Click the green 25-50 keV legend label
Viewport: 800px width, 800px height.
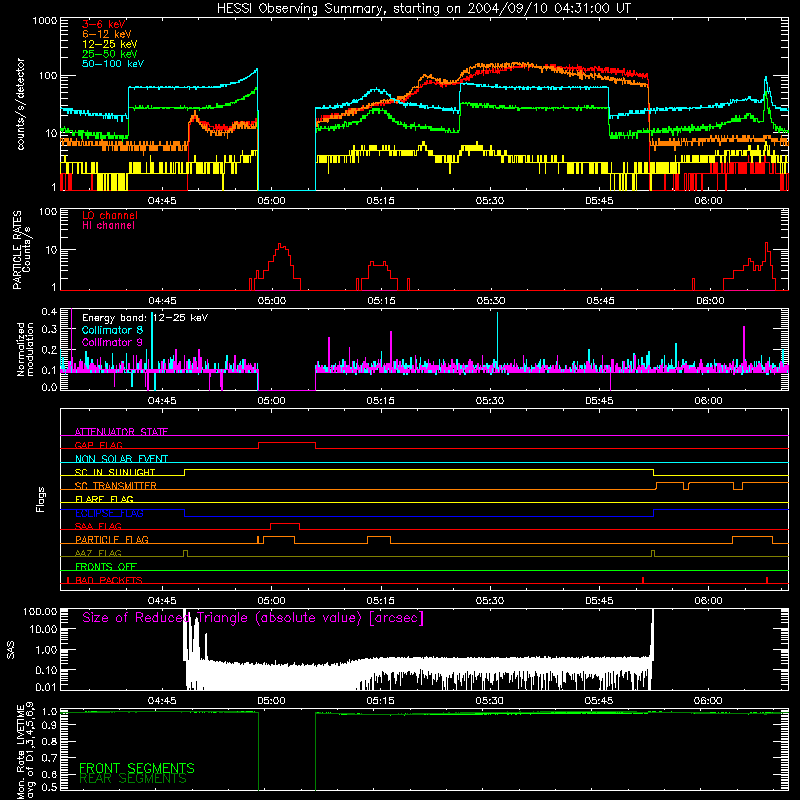(x=110, y=54)
